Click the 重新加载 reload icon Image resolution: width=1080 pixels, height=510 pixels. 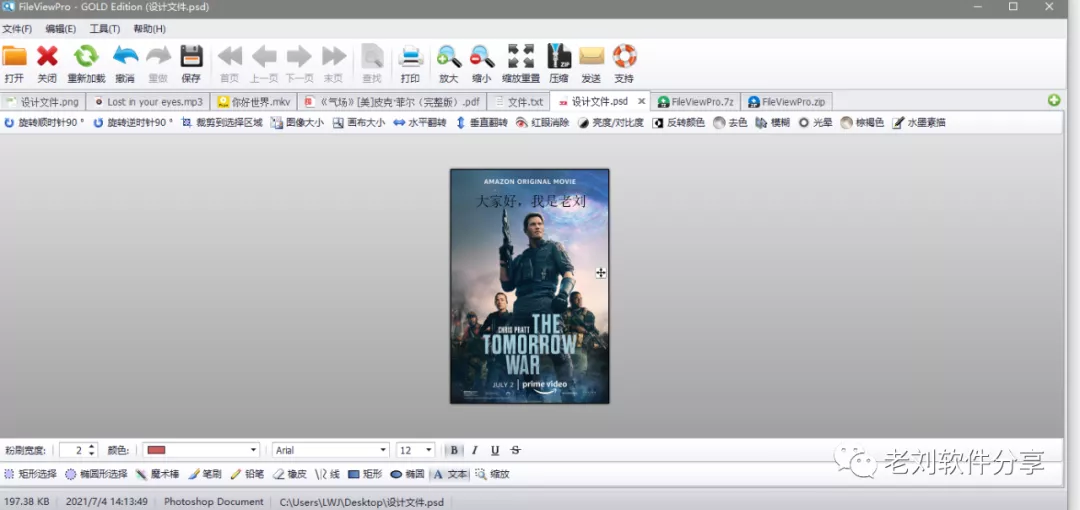tap(86, 57)
